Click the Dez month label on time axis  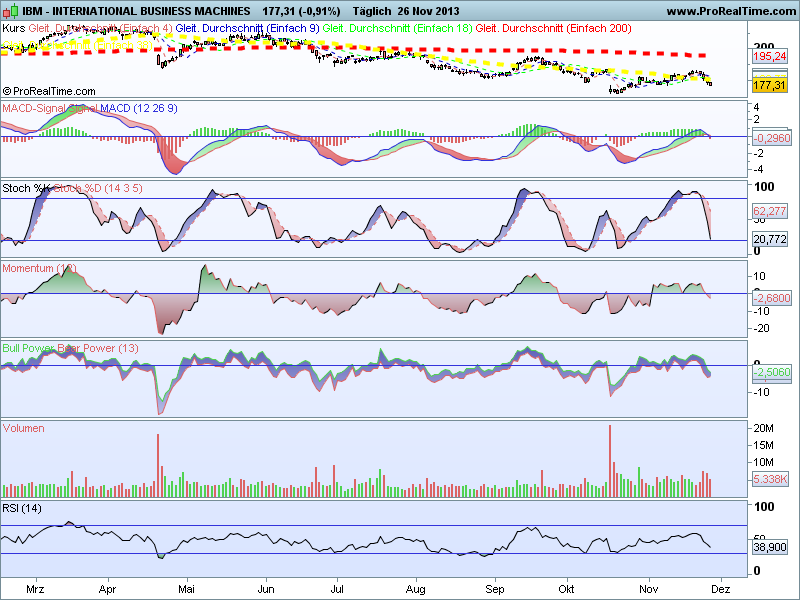[720, 589]
